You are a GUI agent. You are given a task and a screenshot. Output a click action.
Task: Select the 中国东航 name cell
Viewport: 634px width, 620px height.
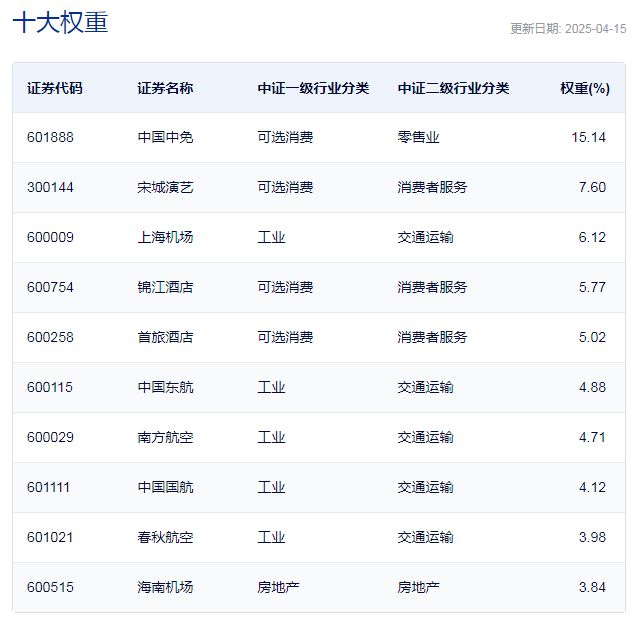(165, 387)
